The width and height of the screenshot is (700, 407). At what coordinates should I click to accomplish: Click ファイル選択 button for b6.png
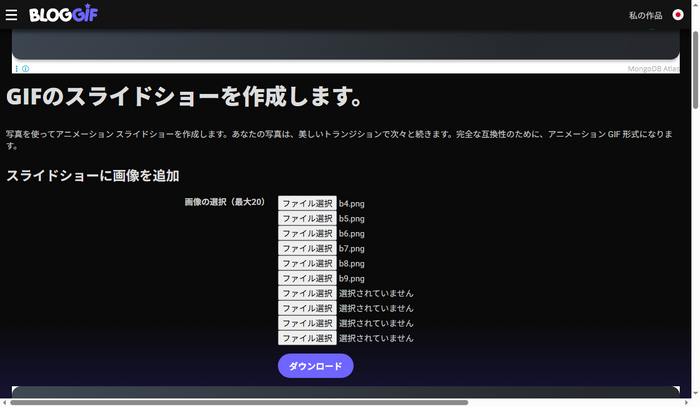point(307,233)
